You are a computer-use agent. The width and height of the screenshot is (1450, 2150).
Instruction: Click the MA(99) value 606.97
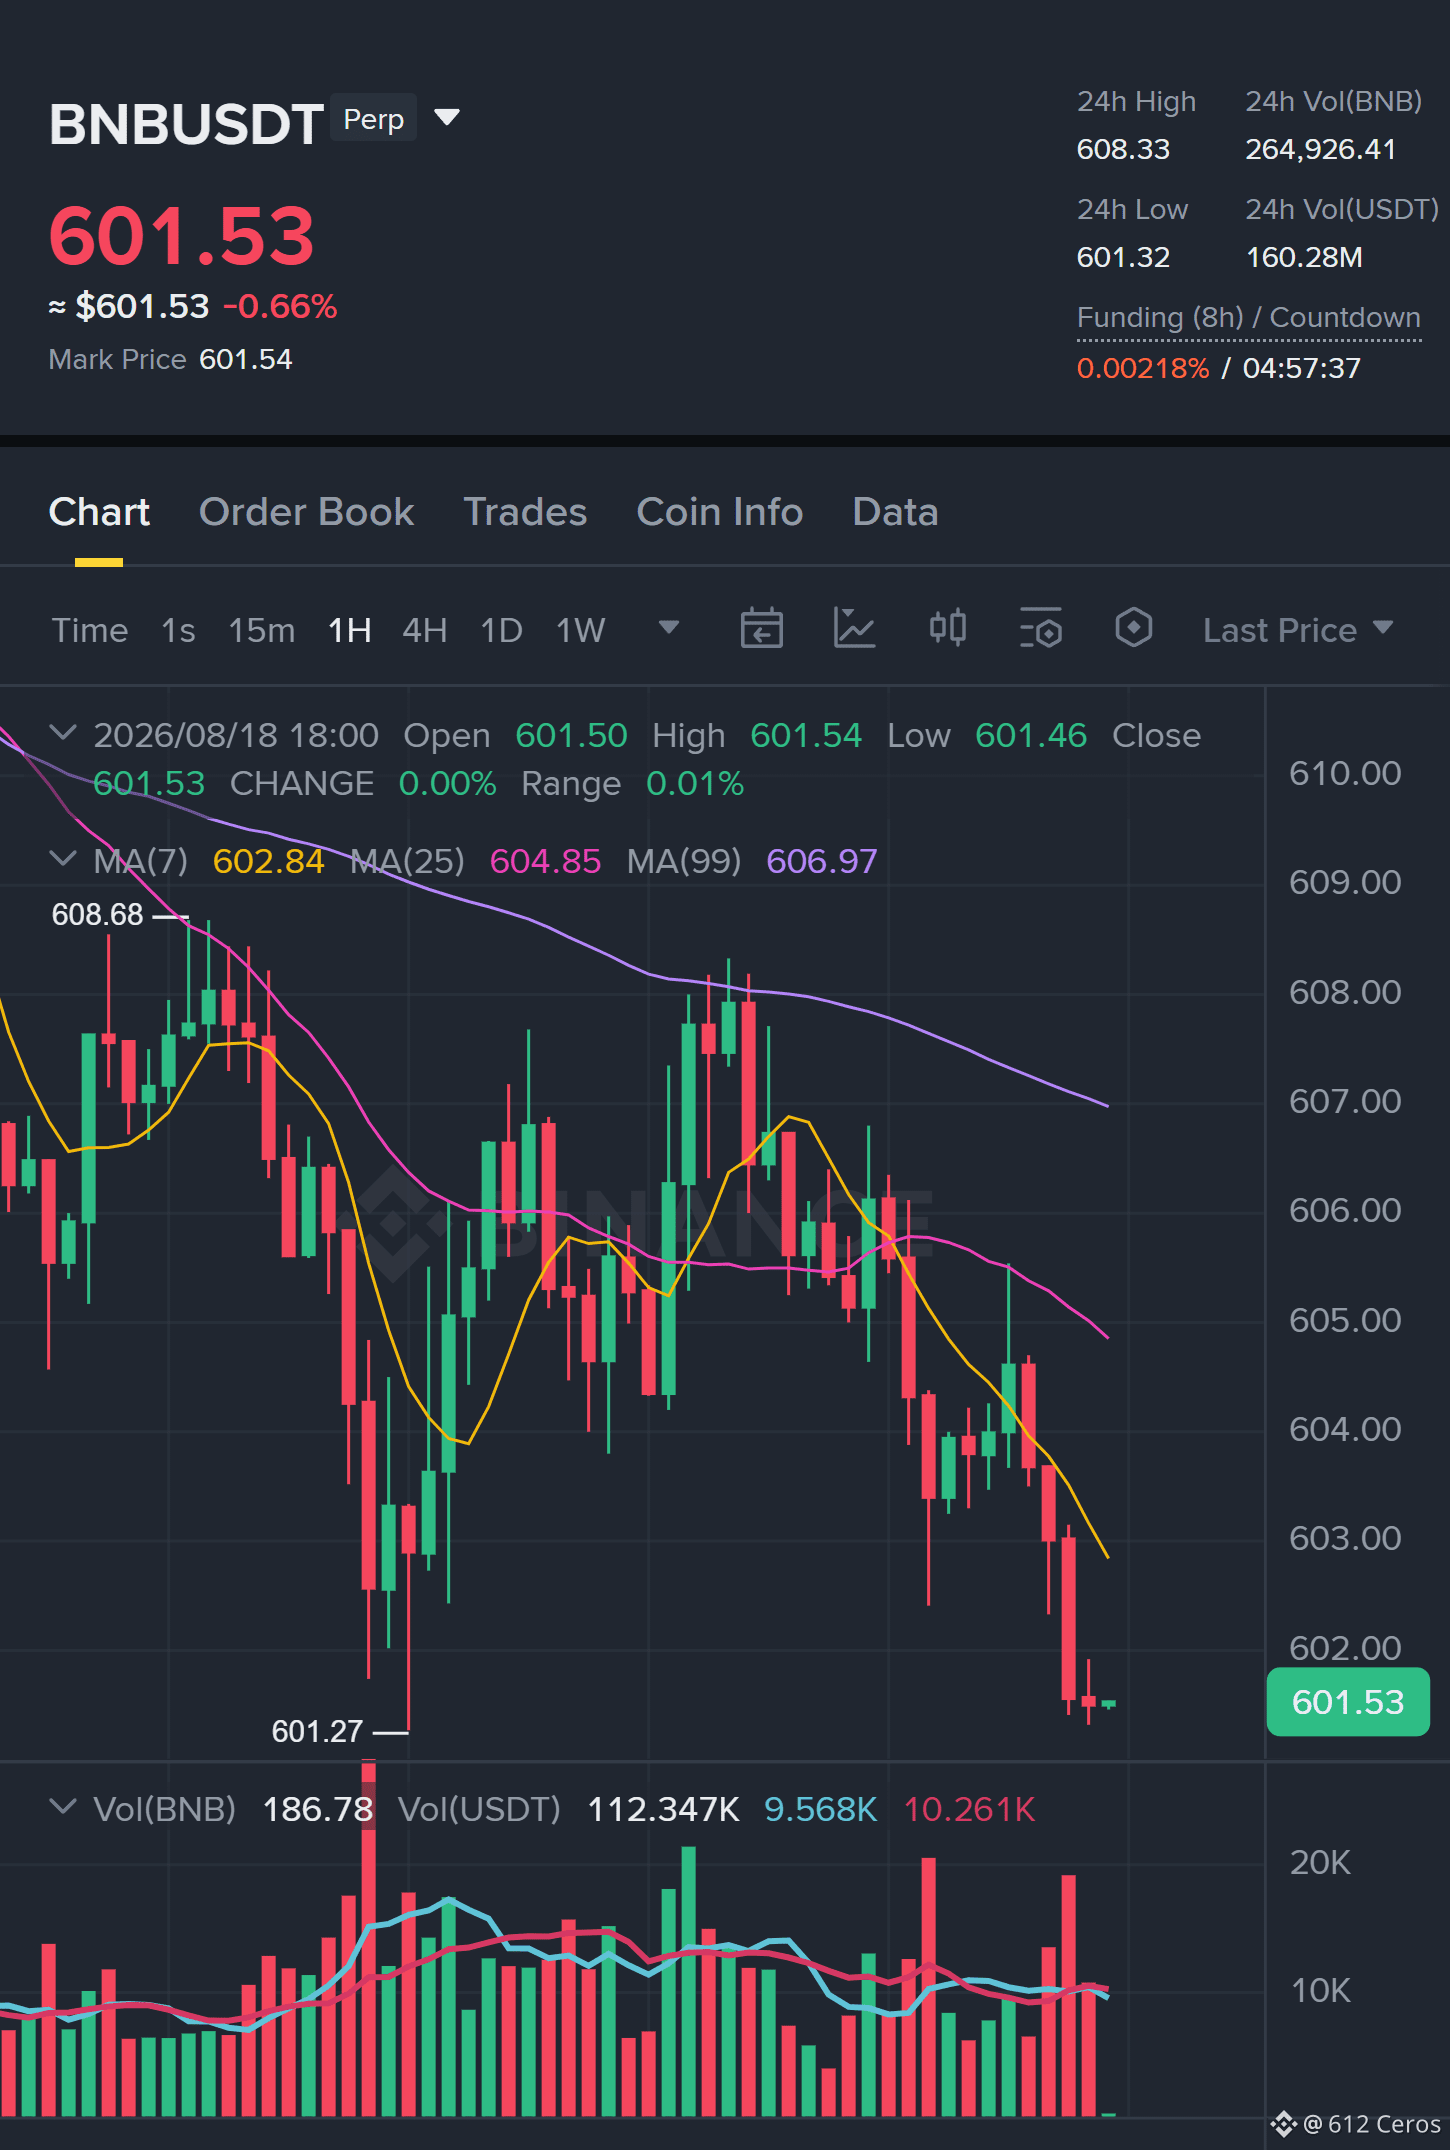822,861
